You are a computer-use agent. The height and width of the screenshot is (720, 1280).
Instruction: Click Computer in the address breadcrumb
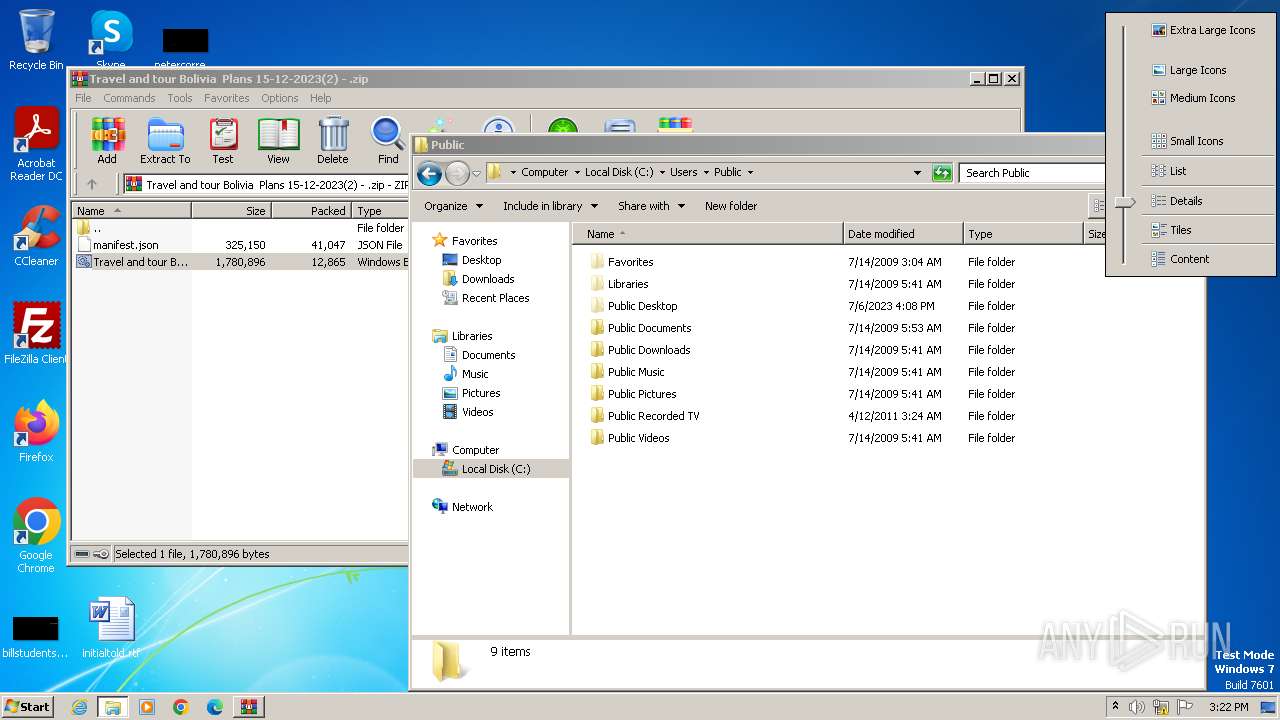click(x=544, y=172)
